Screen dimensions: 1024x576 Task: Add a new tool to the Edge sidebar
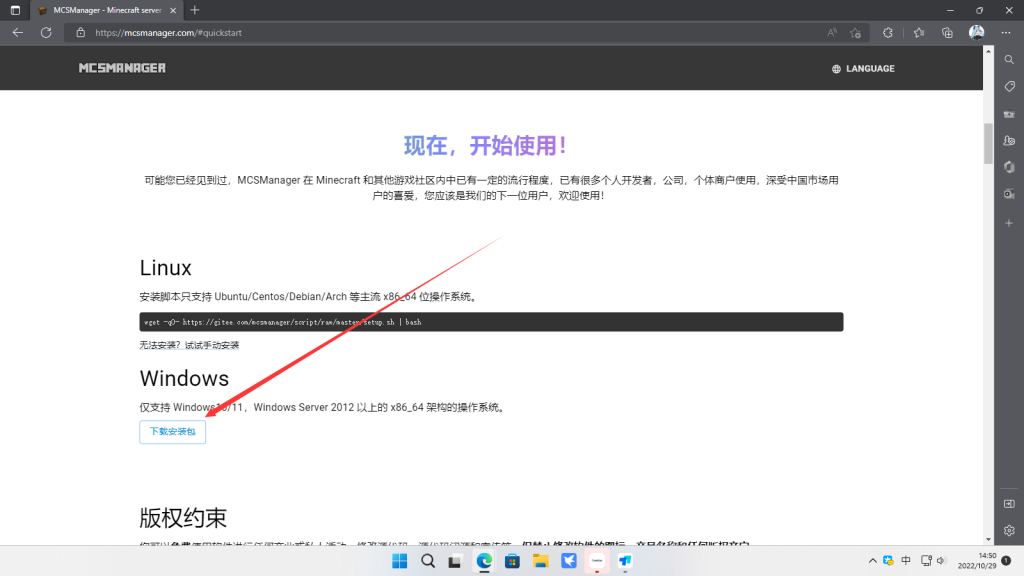pyautogui.click(x=1009, y=223)
